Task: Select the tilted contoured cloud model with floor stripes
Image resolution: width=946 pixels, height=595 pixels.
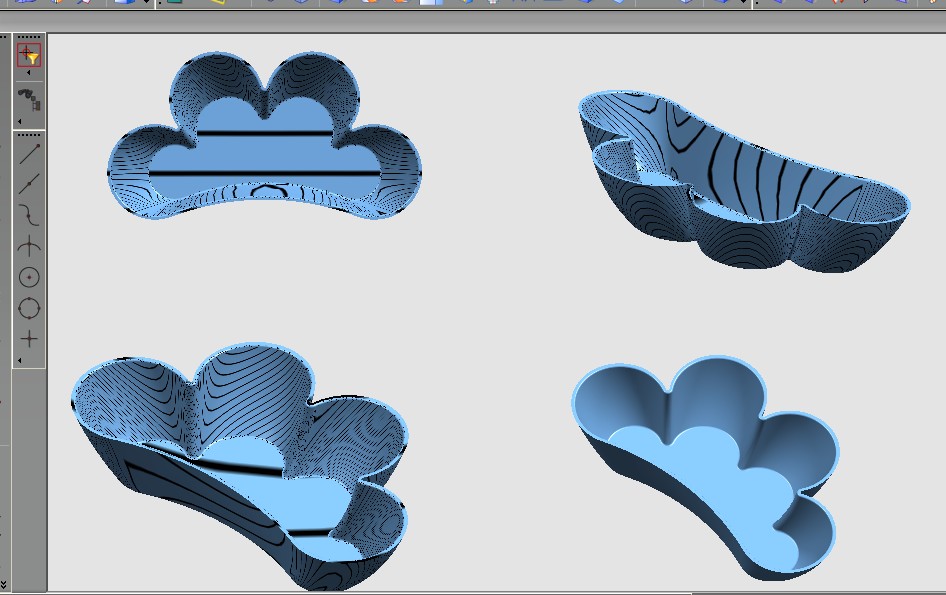Action: [240, 466]
